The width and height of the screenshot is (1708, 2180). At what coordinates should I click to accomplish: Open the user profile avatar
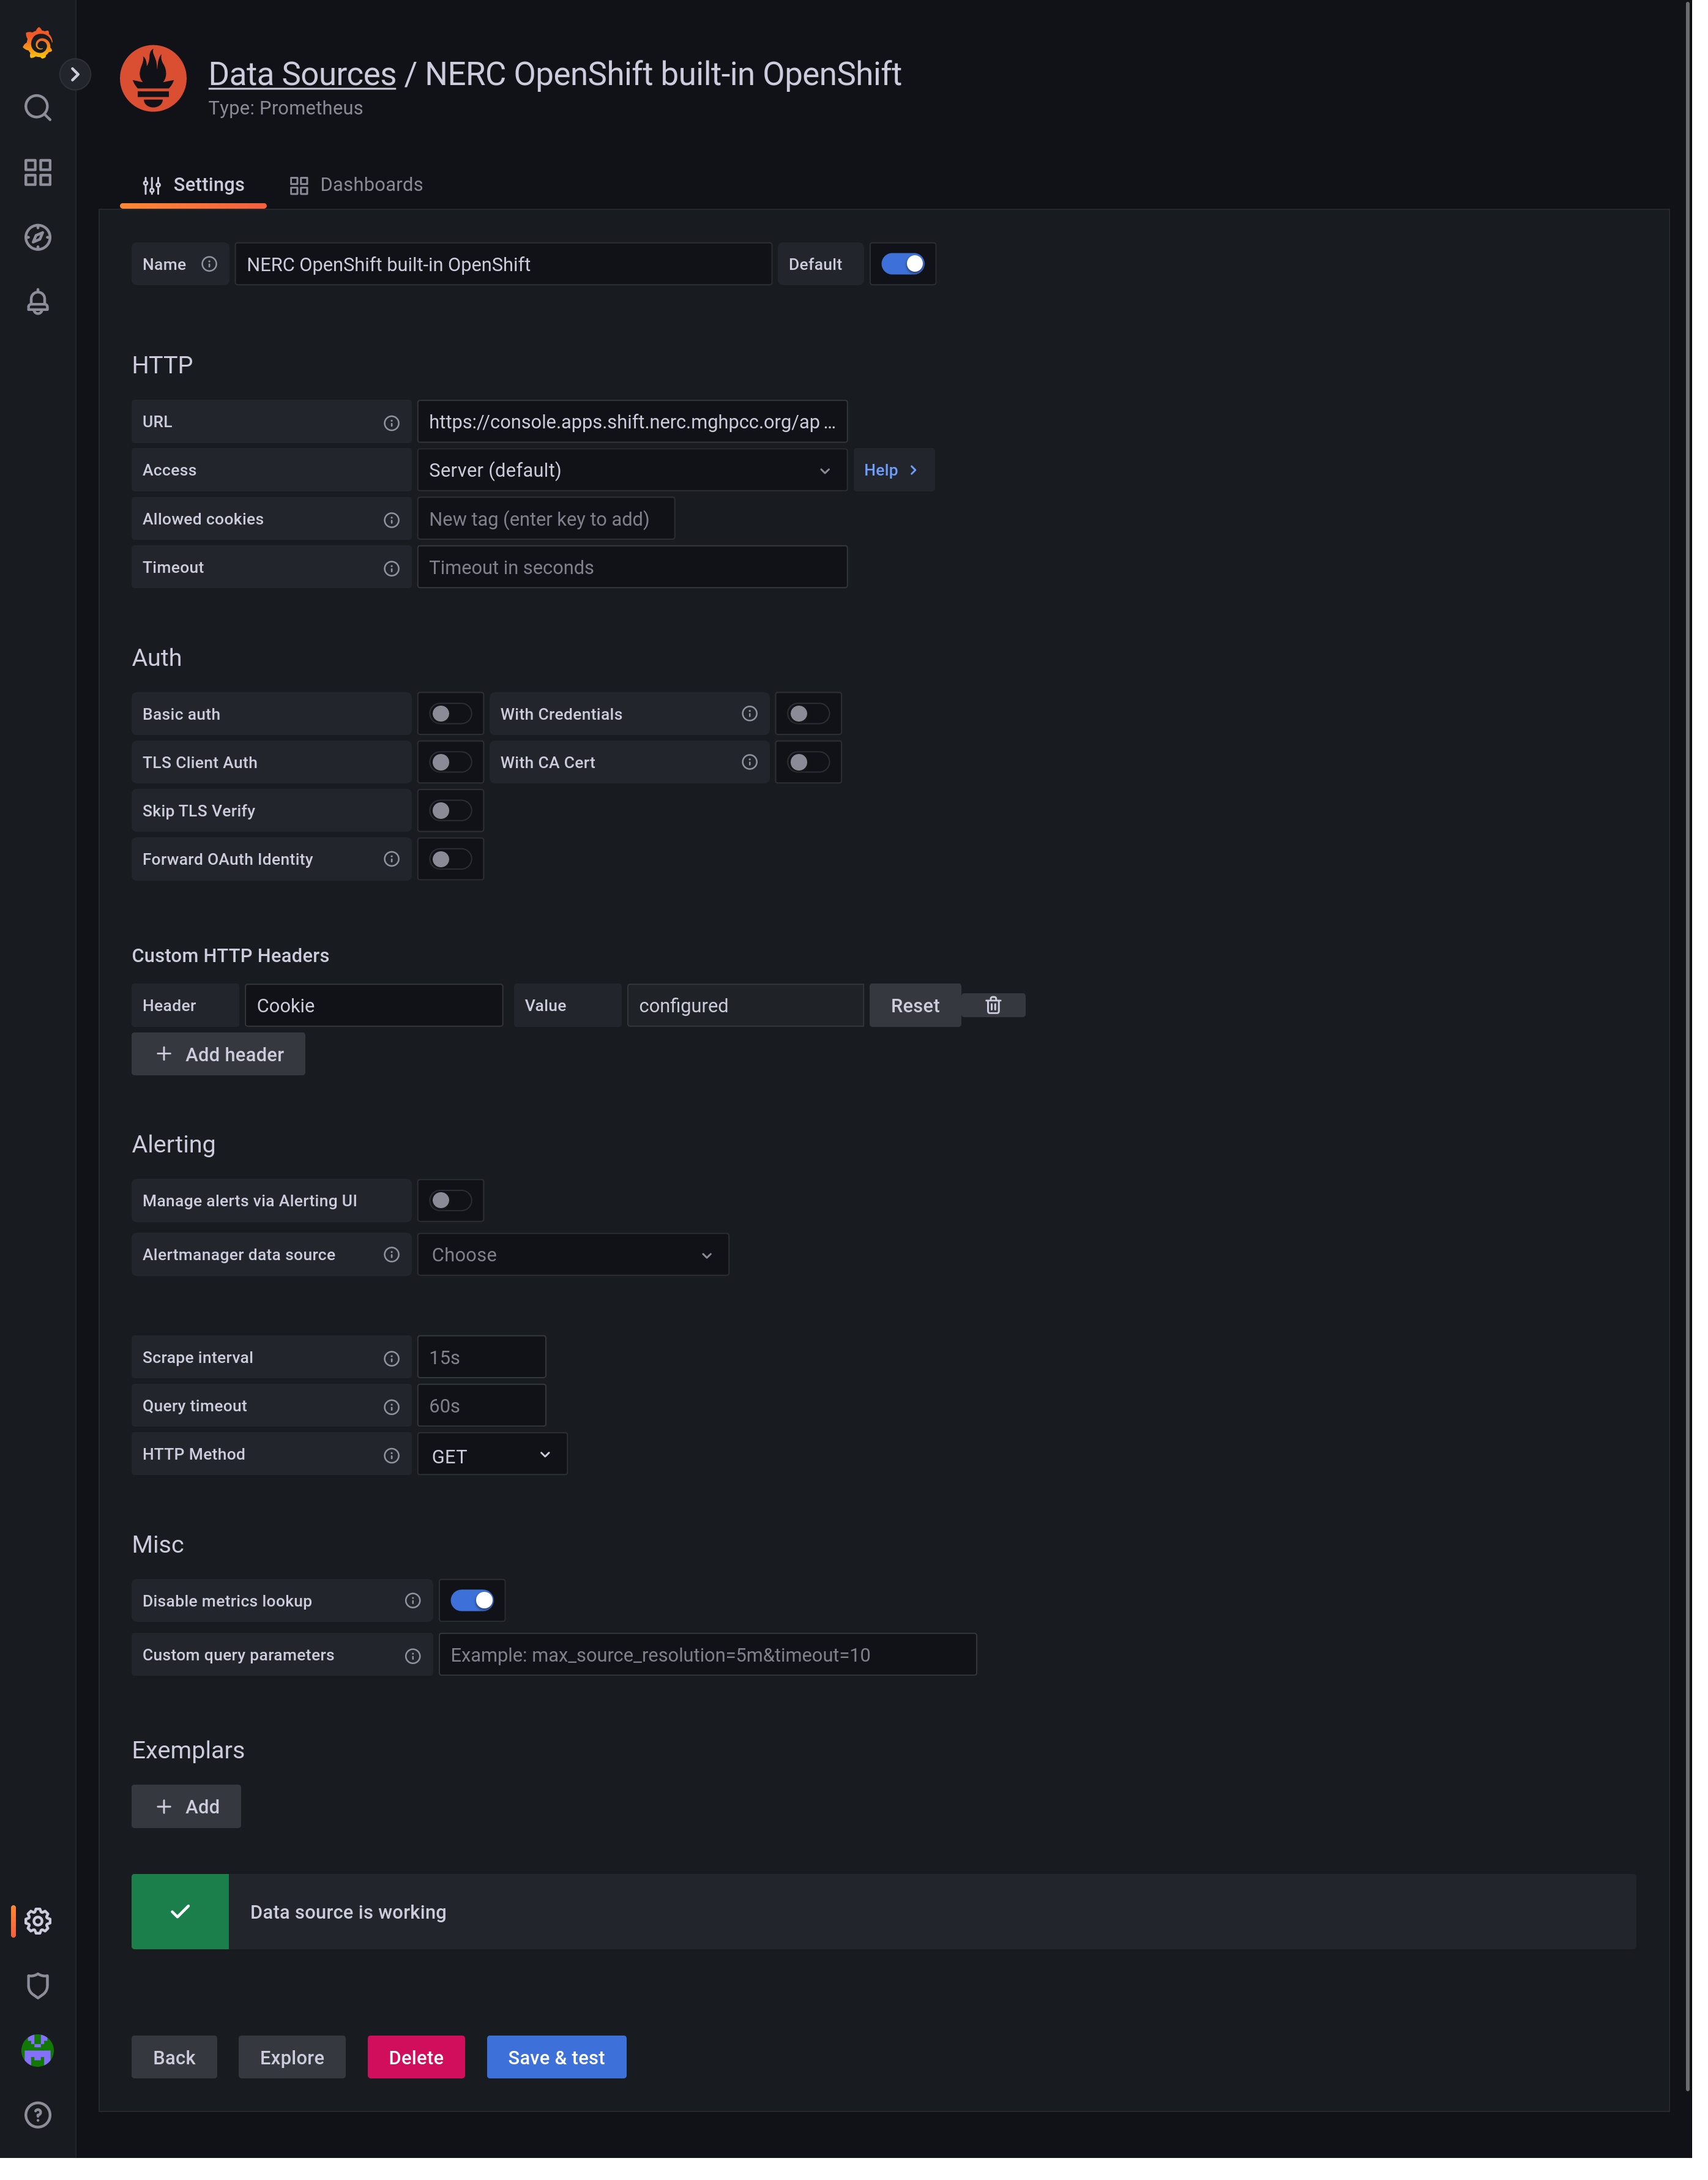point(38,2070)
